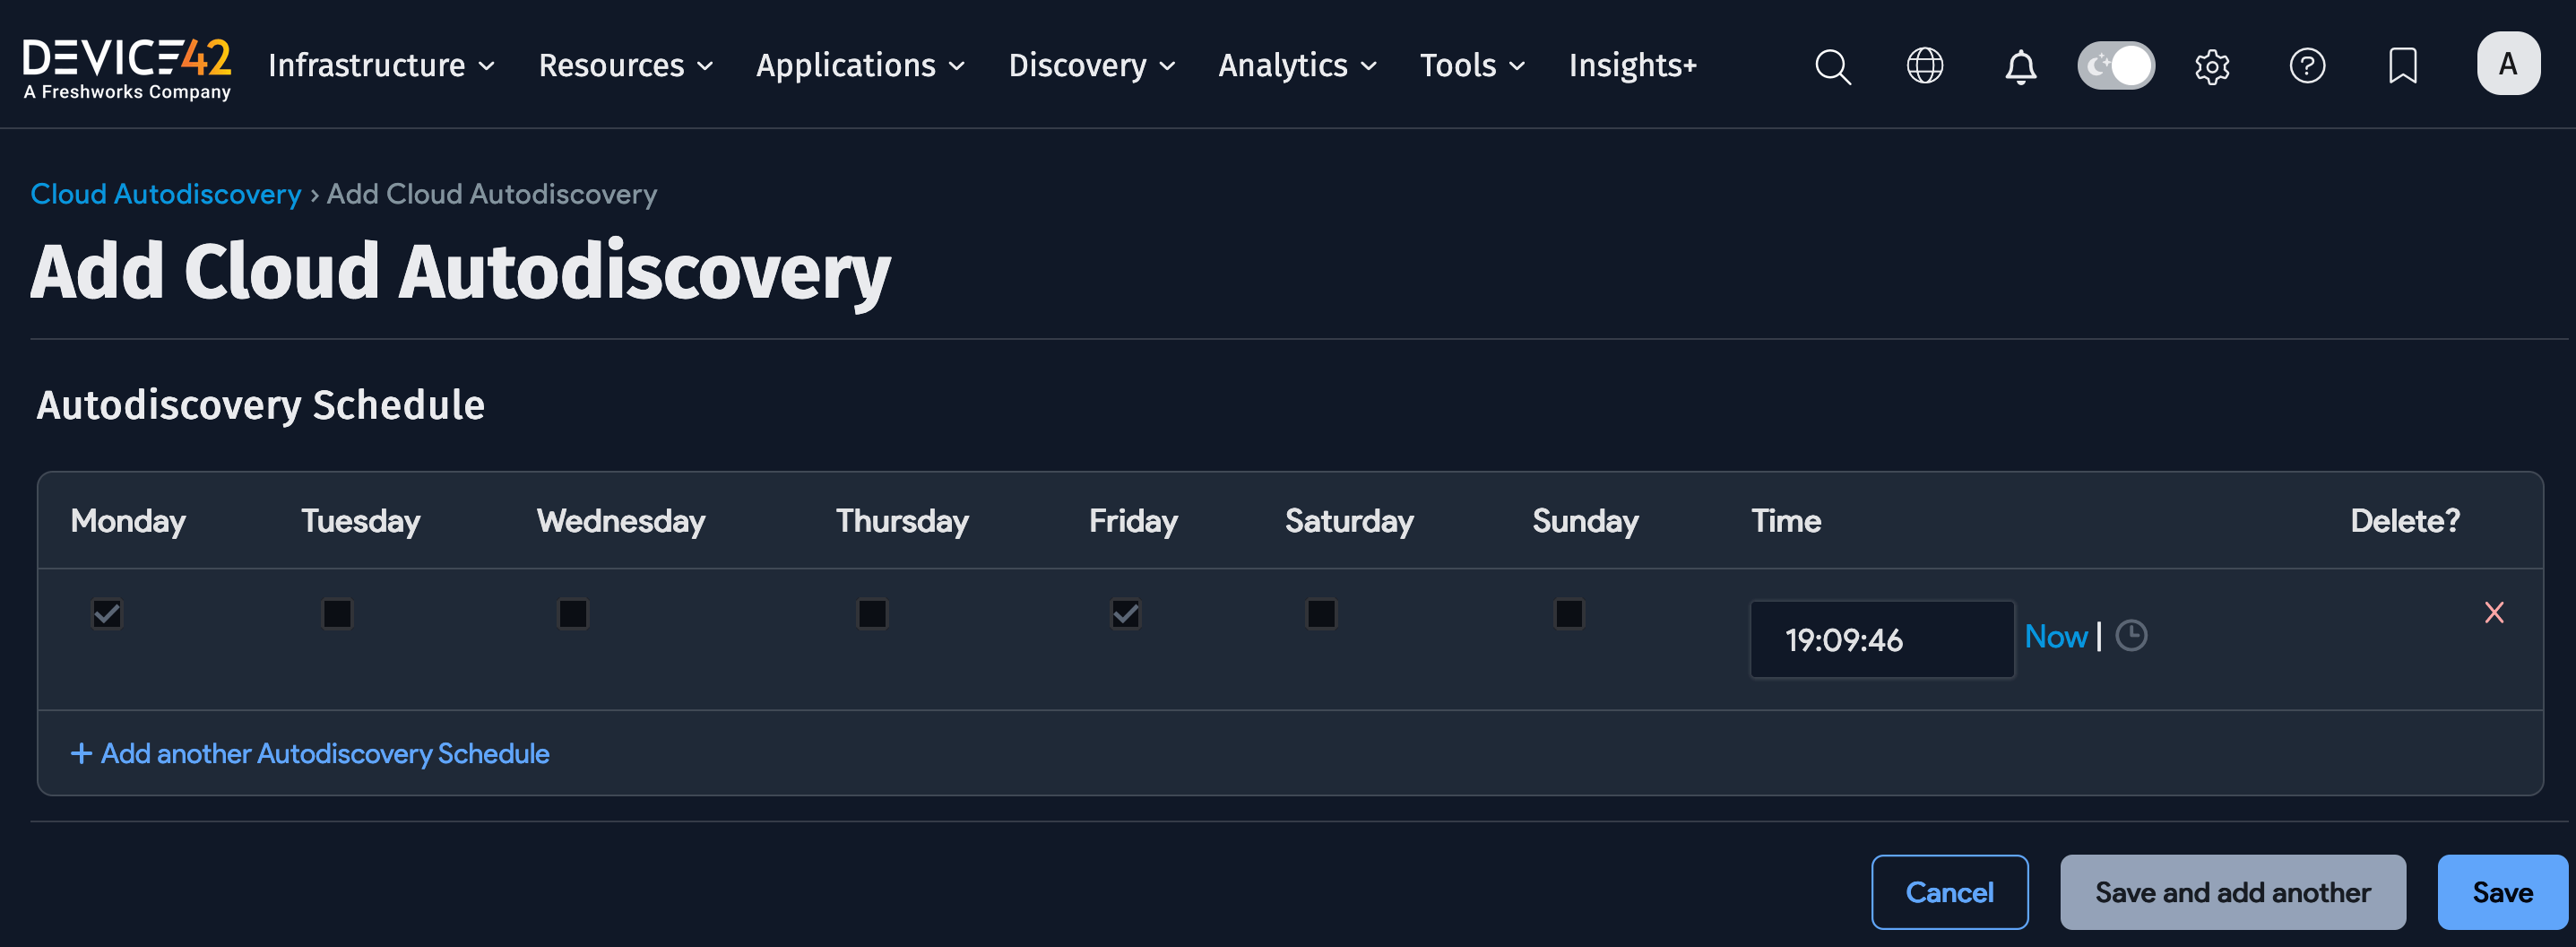Enable the Wednesday checkbox
This screenshot has height=947, width=2576.
tap(573, 614)
